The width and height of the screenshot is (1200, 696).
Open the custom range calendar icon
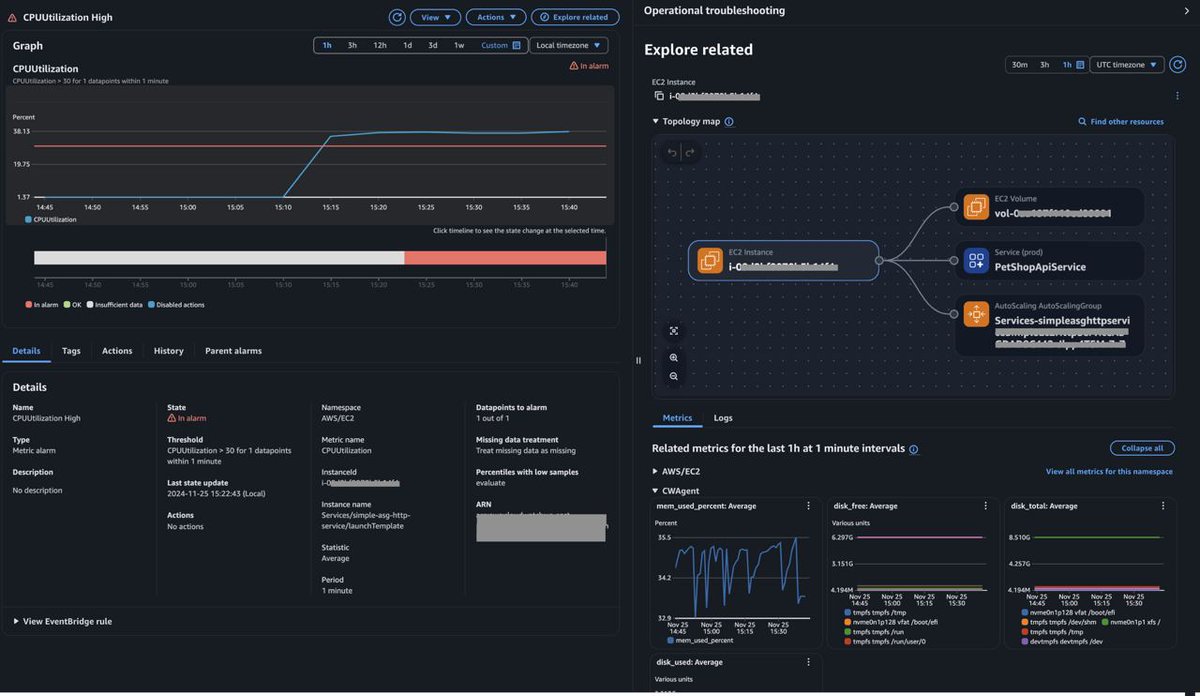[517, 45]
